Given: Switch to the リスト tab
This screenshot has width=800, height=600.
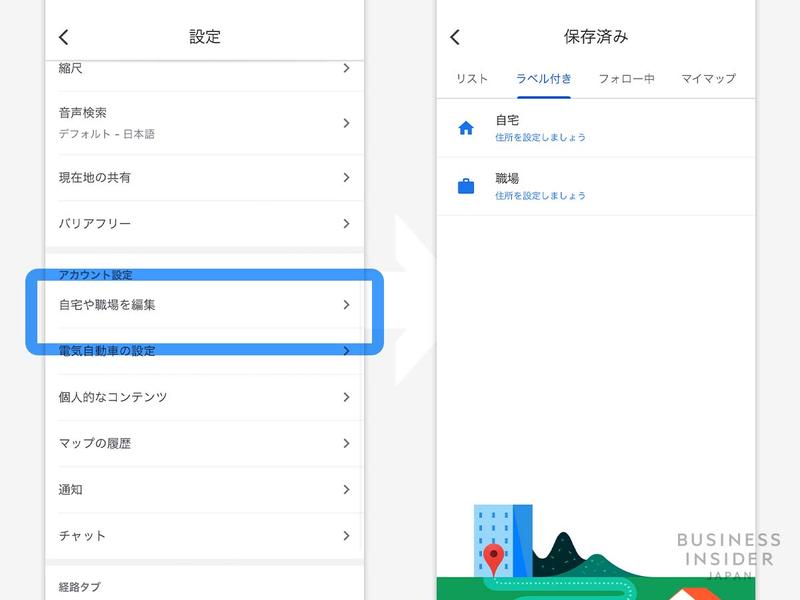Looking at the screenshot, I should click(x=471, y=78).
